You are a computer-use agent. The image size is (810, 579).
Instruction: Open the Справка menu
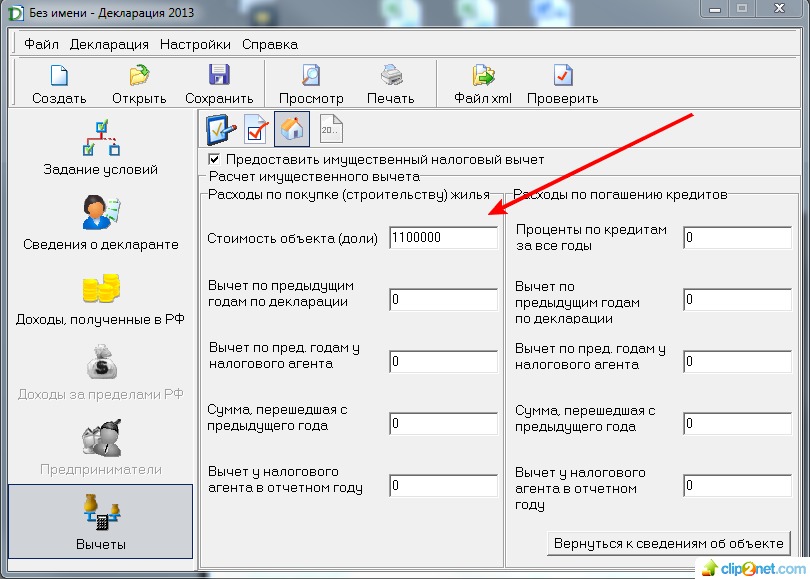click(x=270, y=44)
